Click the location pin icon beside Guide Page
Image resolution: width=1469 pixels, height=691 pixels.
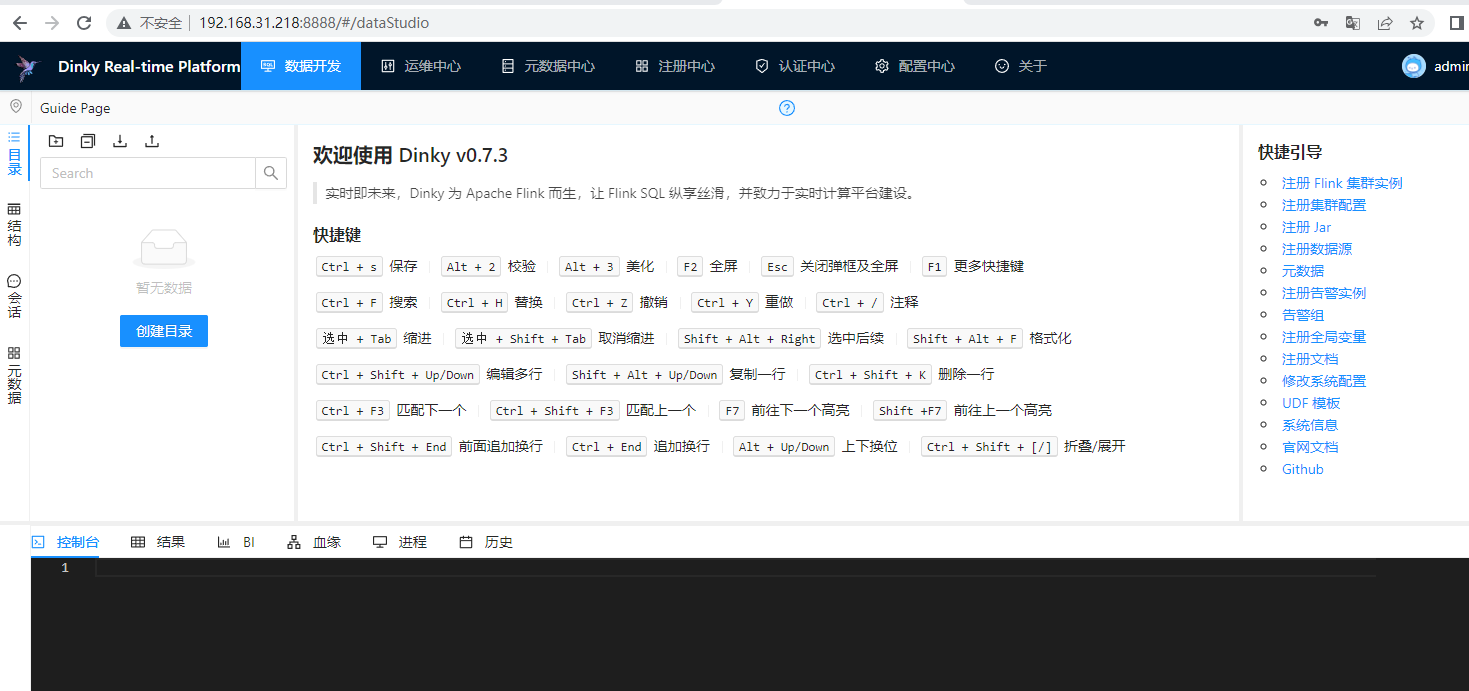point(16,107)
